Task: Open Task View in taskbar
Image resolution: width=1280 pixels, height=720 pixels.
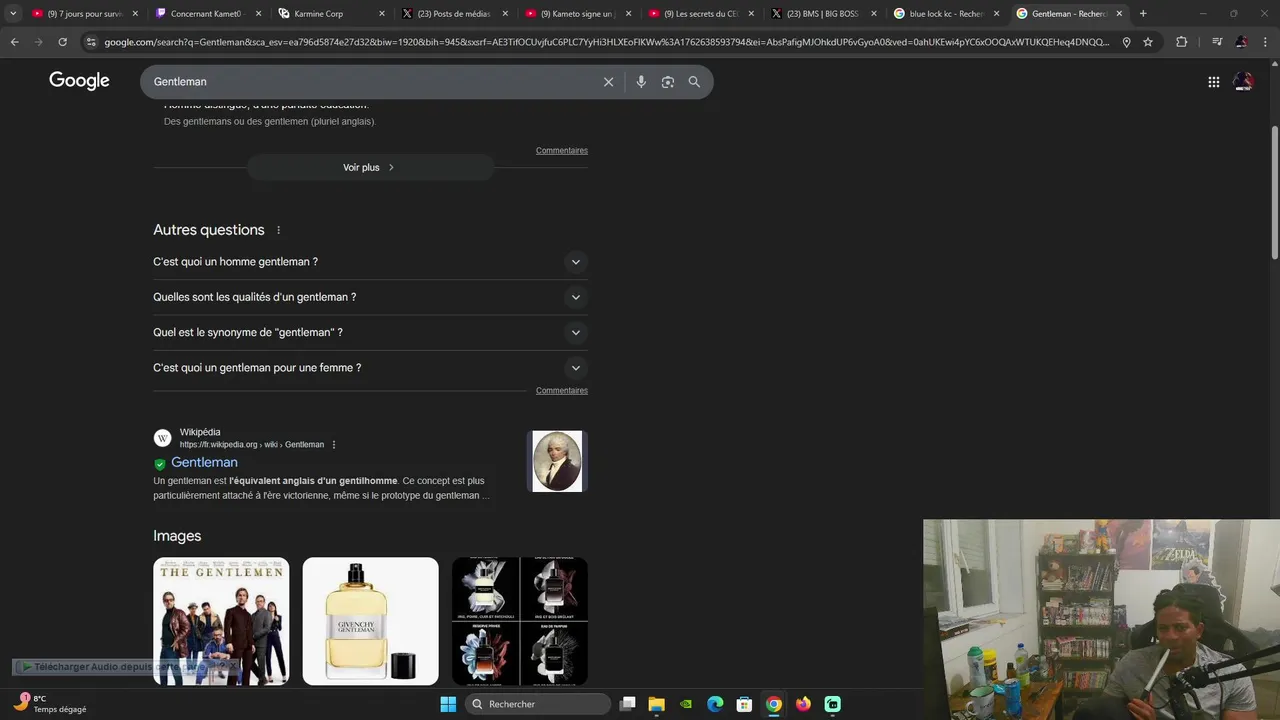Action: 627,704
